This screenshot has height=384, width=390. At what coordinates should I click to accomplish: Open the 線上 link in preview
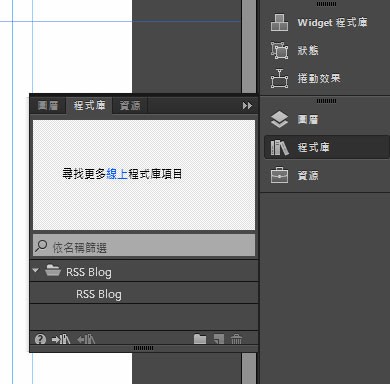117,174
